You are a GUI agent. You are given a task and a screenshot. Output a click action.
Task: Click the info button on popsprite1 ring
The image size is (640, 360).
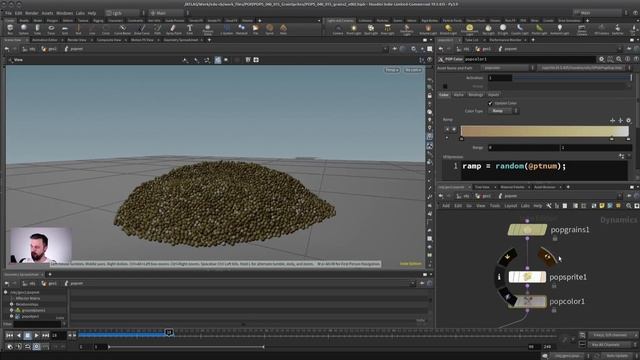pos(499,277)
